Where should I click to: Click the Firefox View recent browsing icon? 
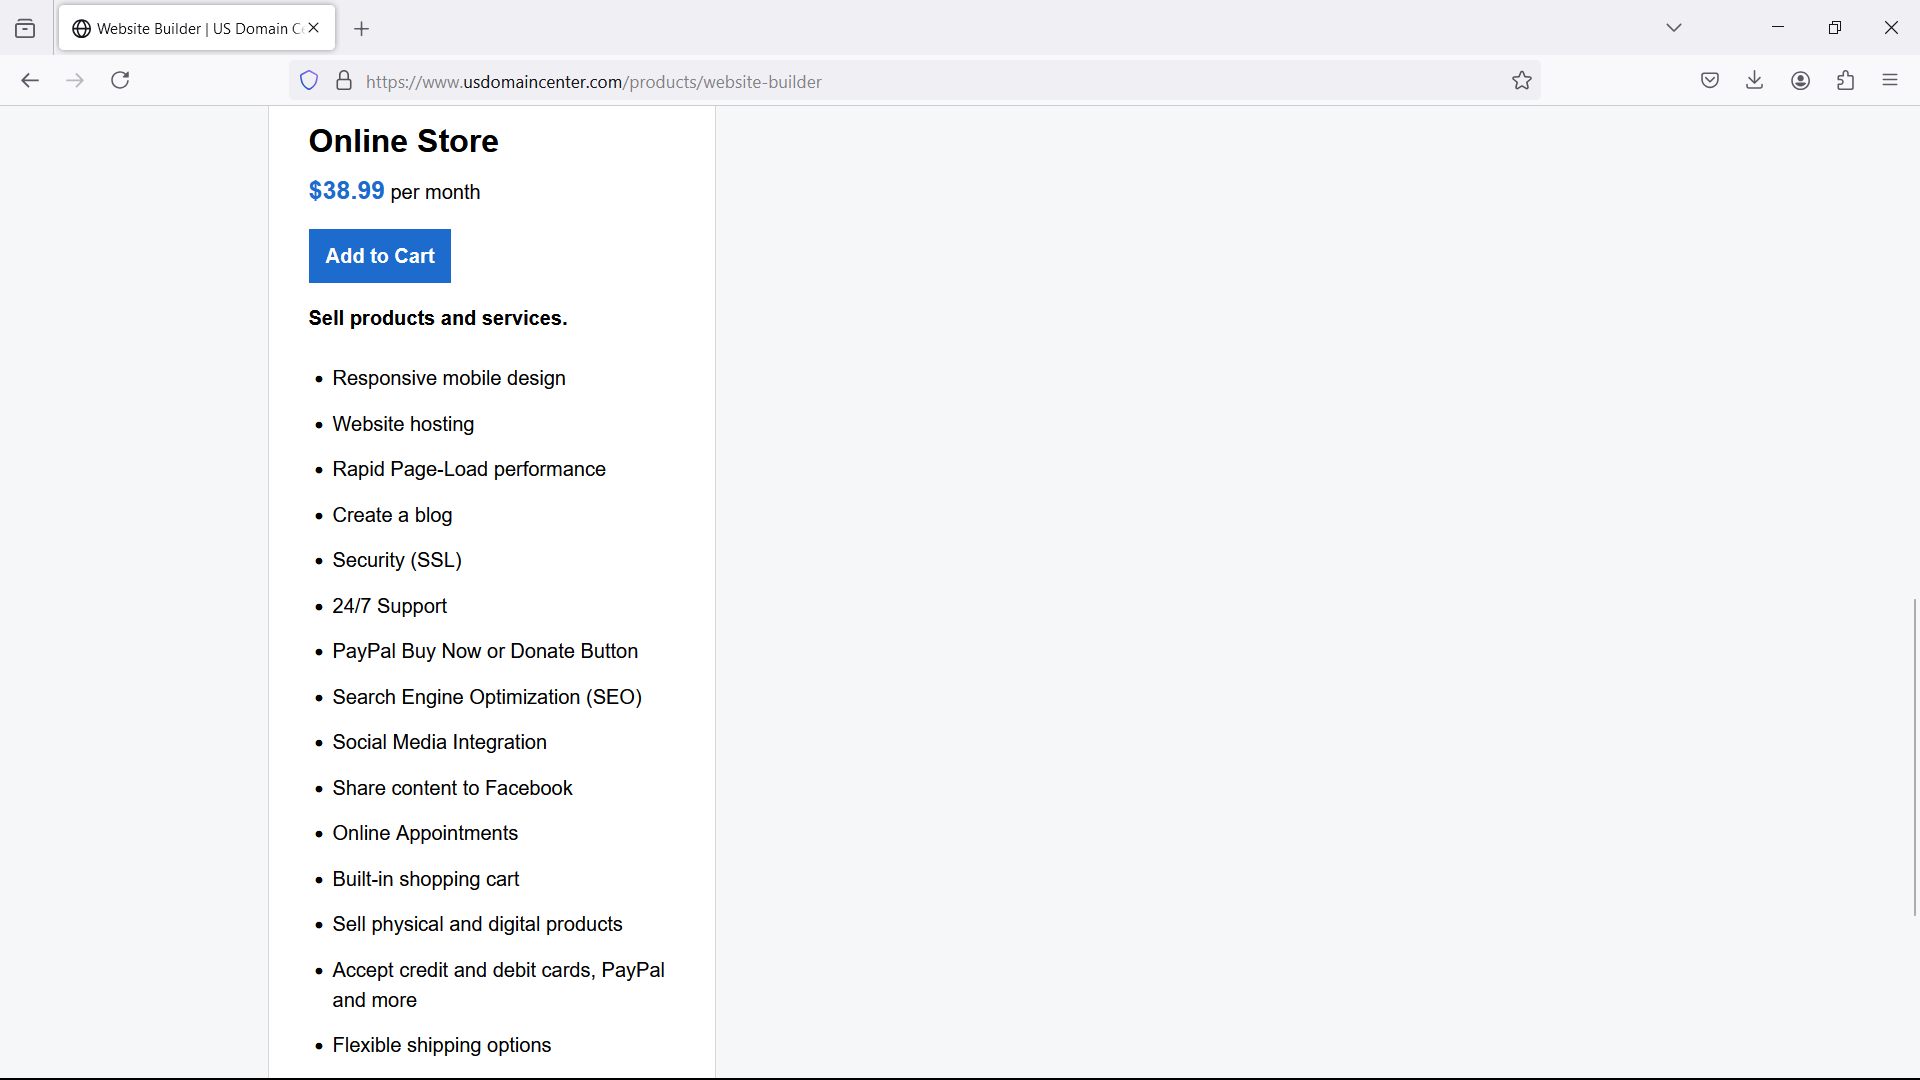(25, 29)
